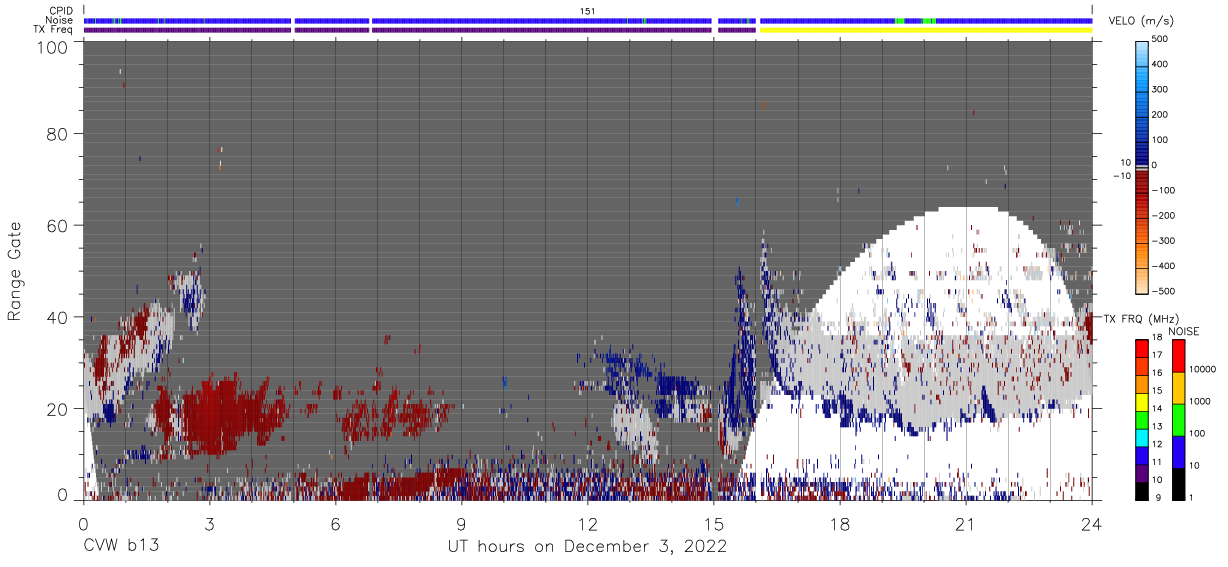1228x567 pixels.
Task: Click the pale orange bottom of velocity colorbar
Action: click(1143, 280)
